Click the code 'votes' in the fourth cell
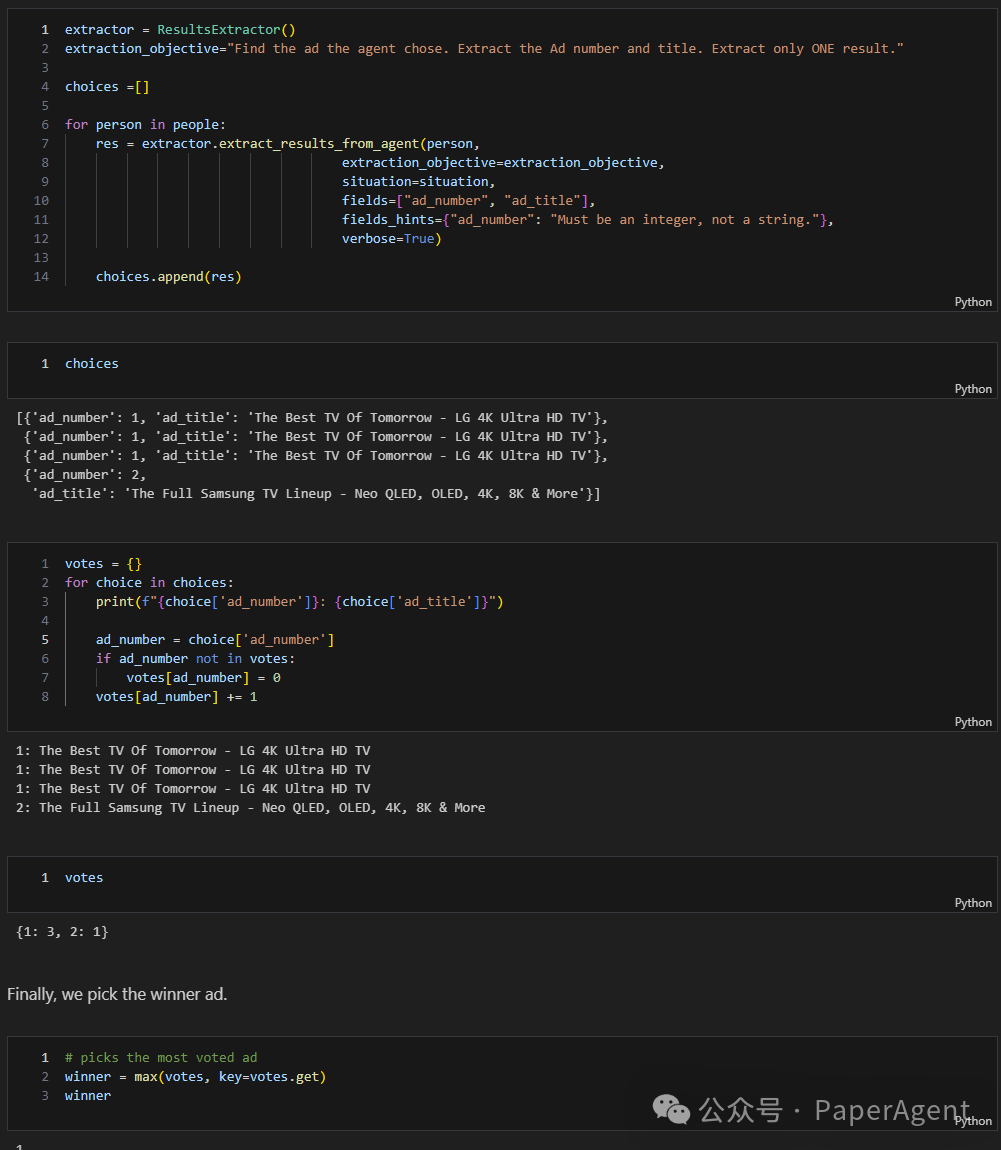Image resolution: width=1001 pixels, height=1150 pixels. [x=84, y=878]
